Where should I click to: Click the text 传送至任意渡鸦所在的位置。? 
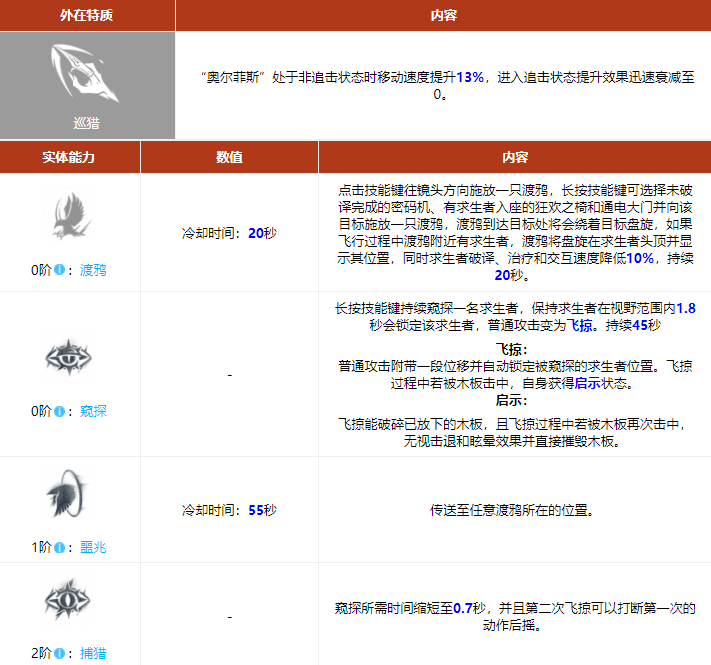pyautogui.click(x=511, y=510)
